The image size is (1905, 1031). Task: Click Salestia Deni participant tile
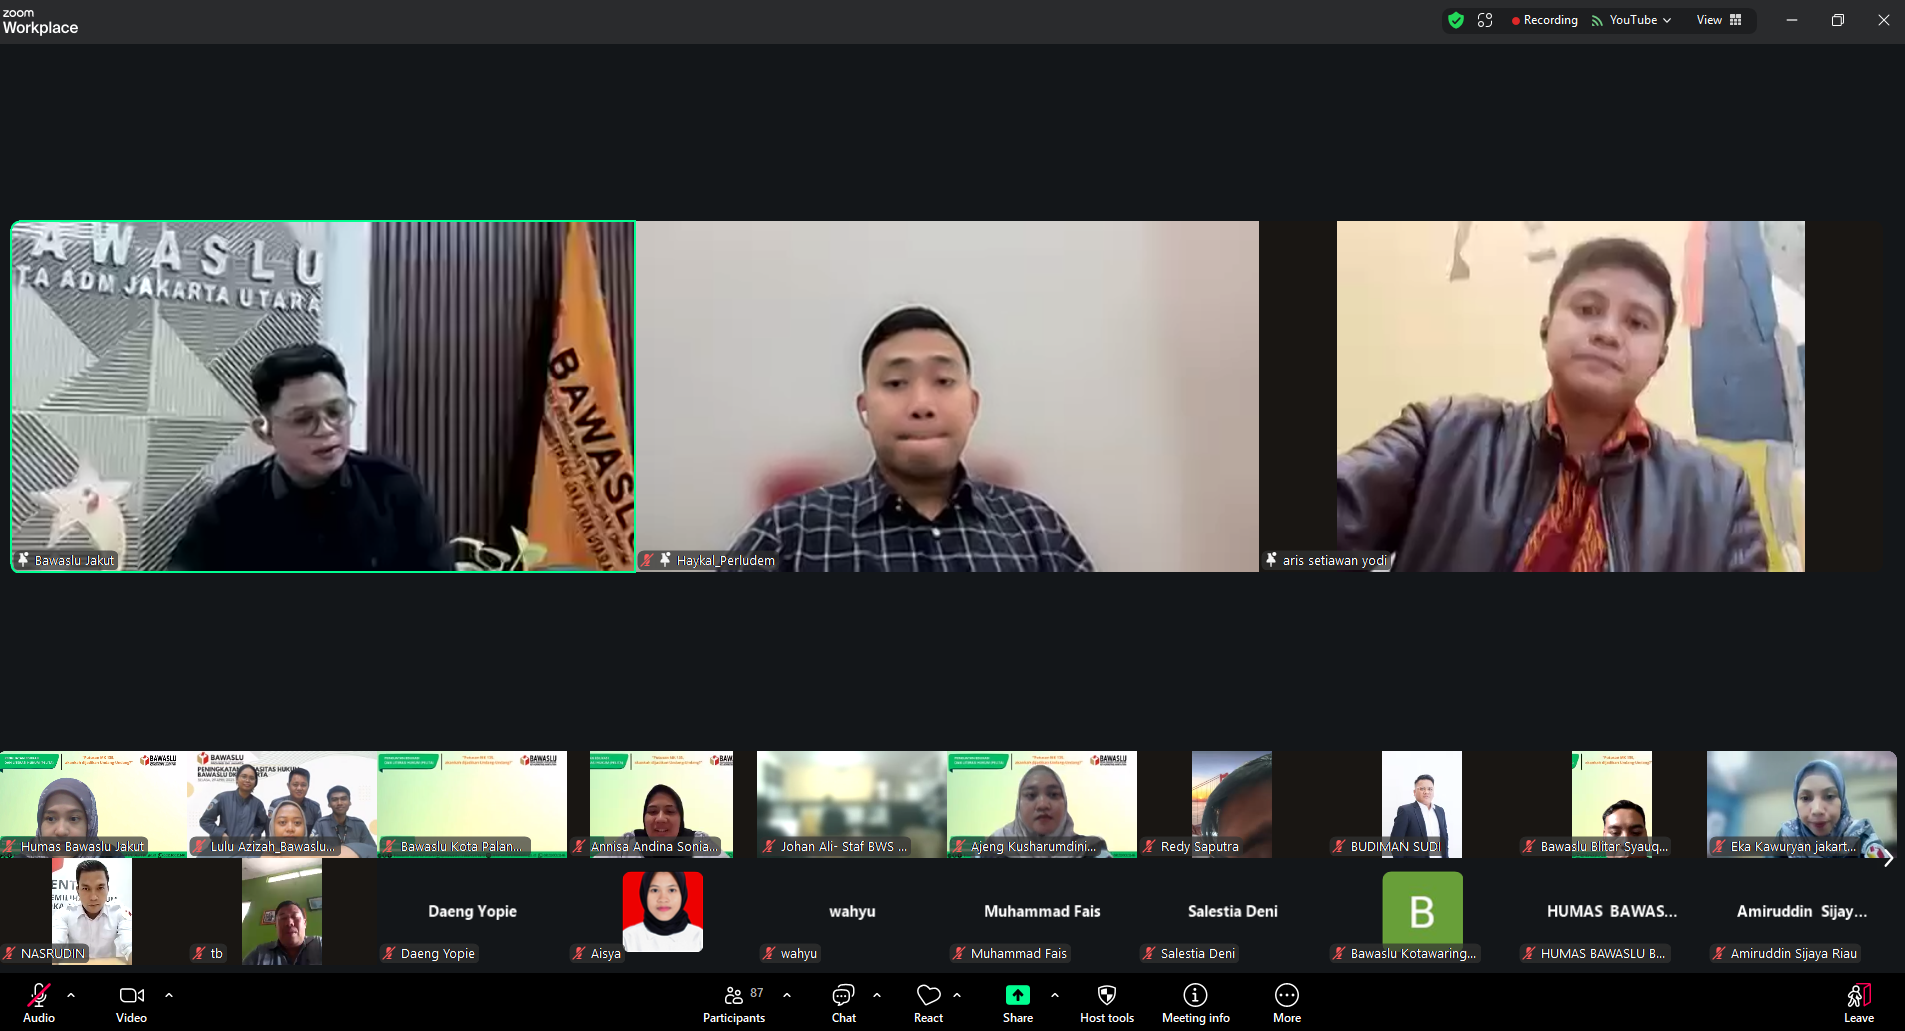tap(1232, 912)
